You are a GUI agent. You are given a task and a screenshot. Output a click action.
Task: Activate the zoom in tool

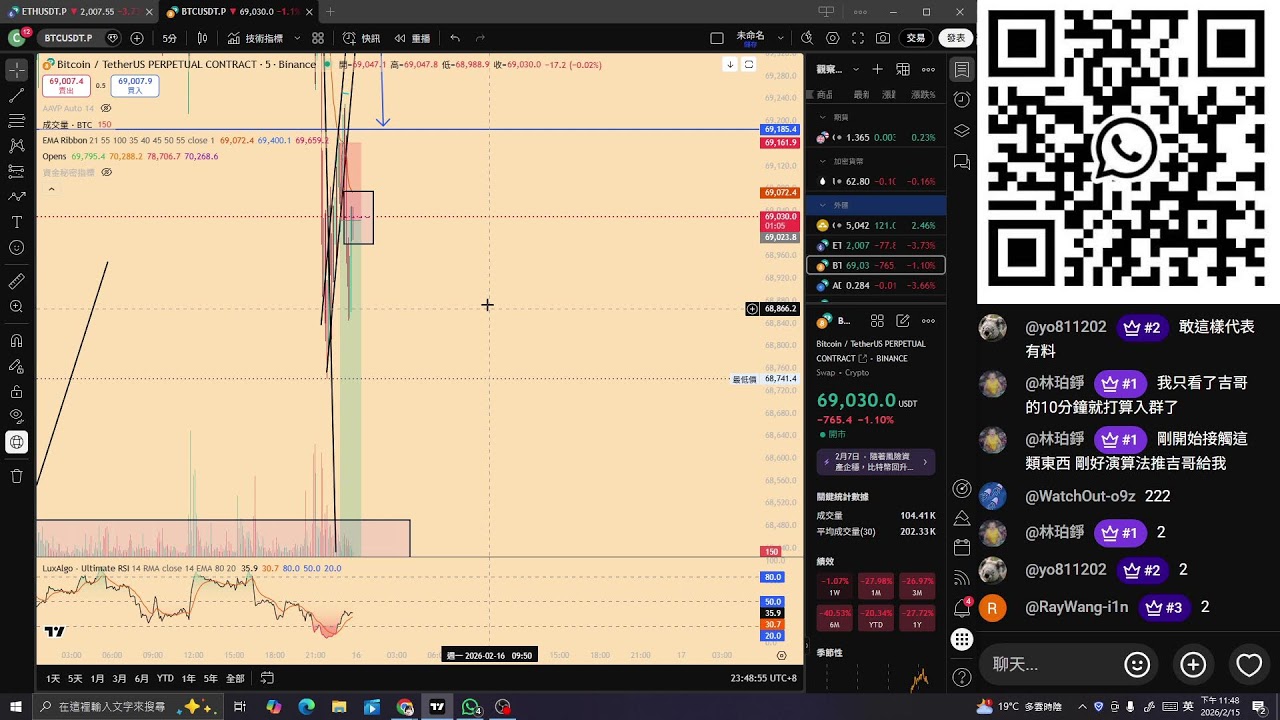click(x=16, y=307)
